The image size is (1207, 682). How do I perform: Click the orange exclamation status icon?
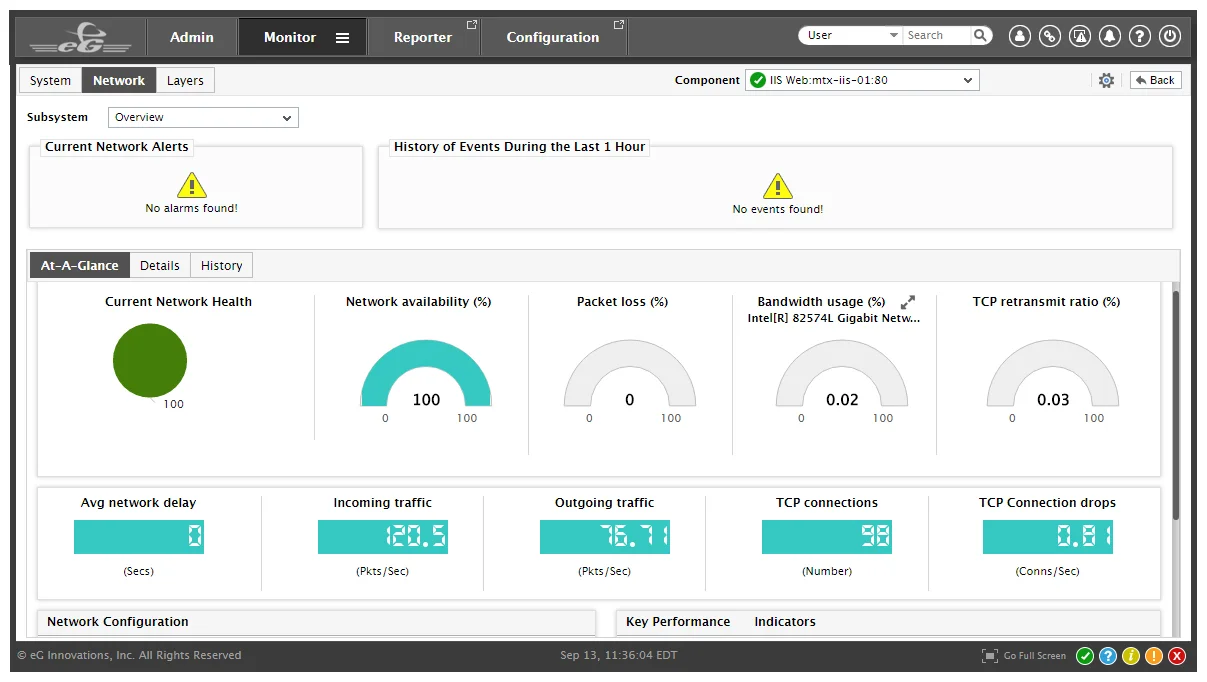click(x=1154, y=656)
